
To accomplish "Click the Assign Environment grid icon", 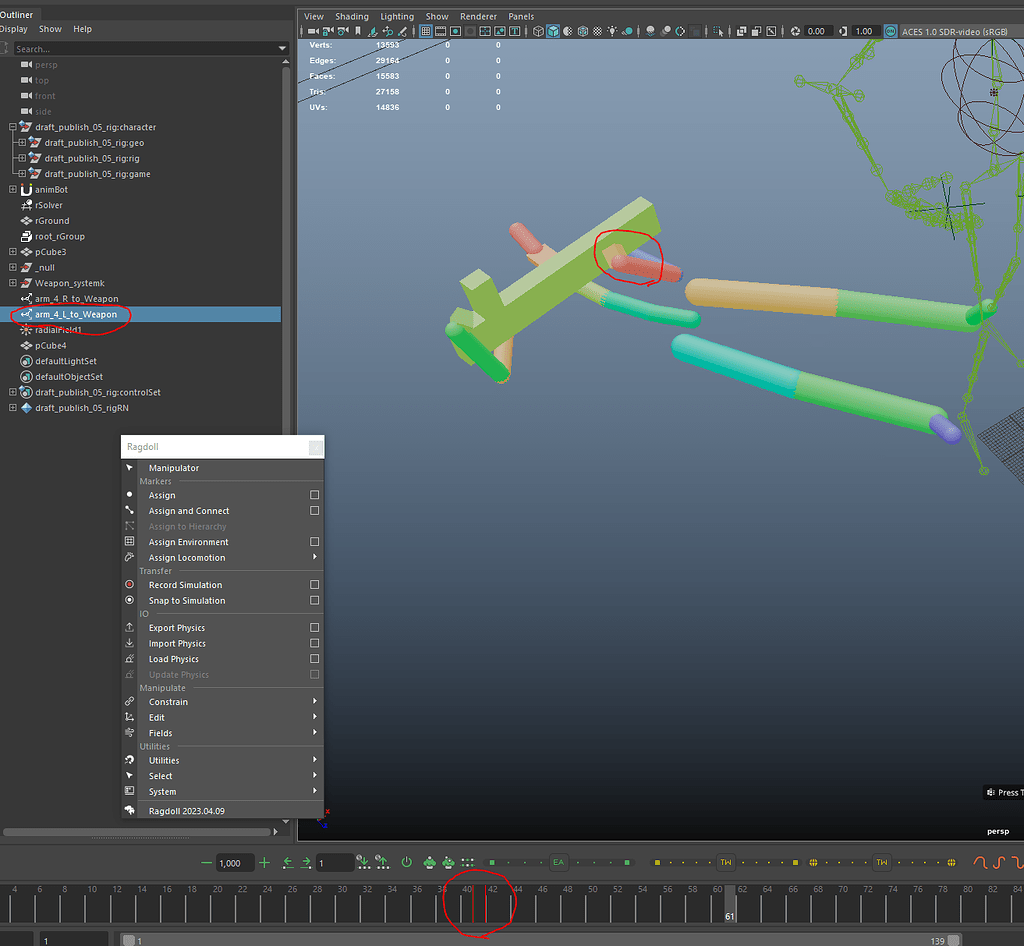I will pos(129,542).
